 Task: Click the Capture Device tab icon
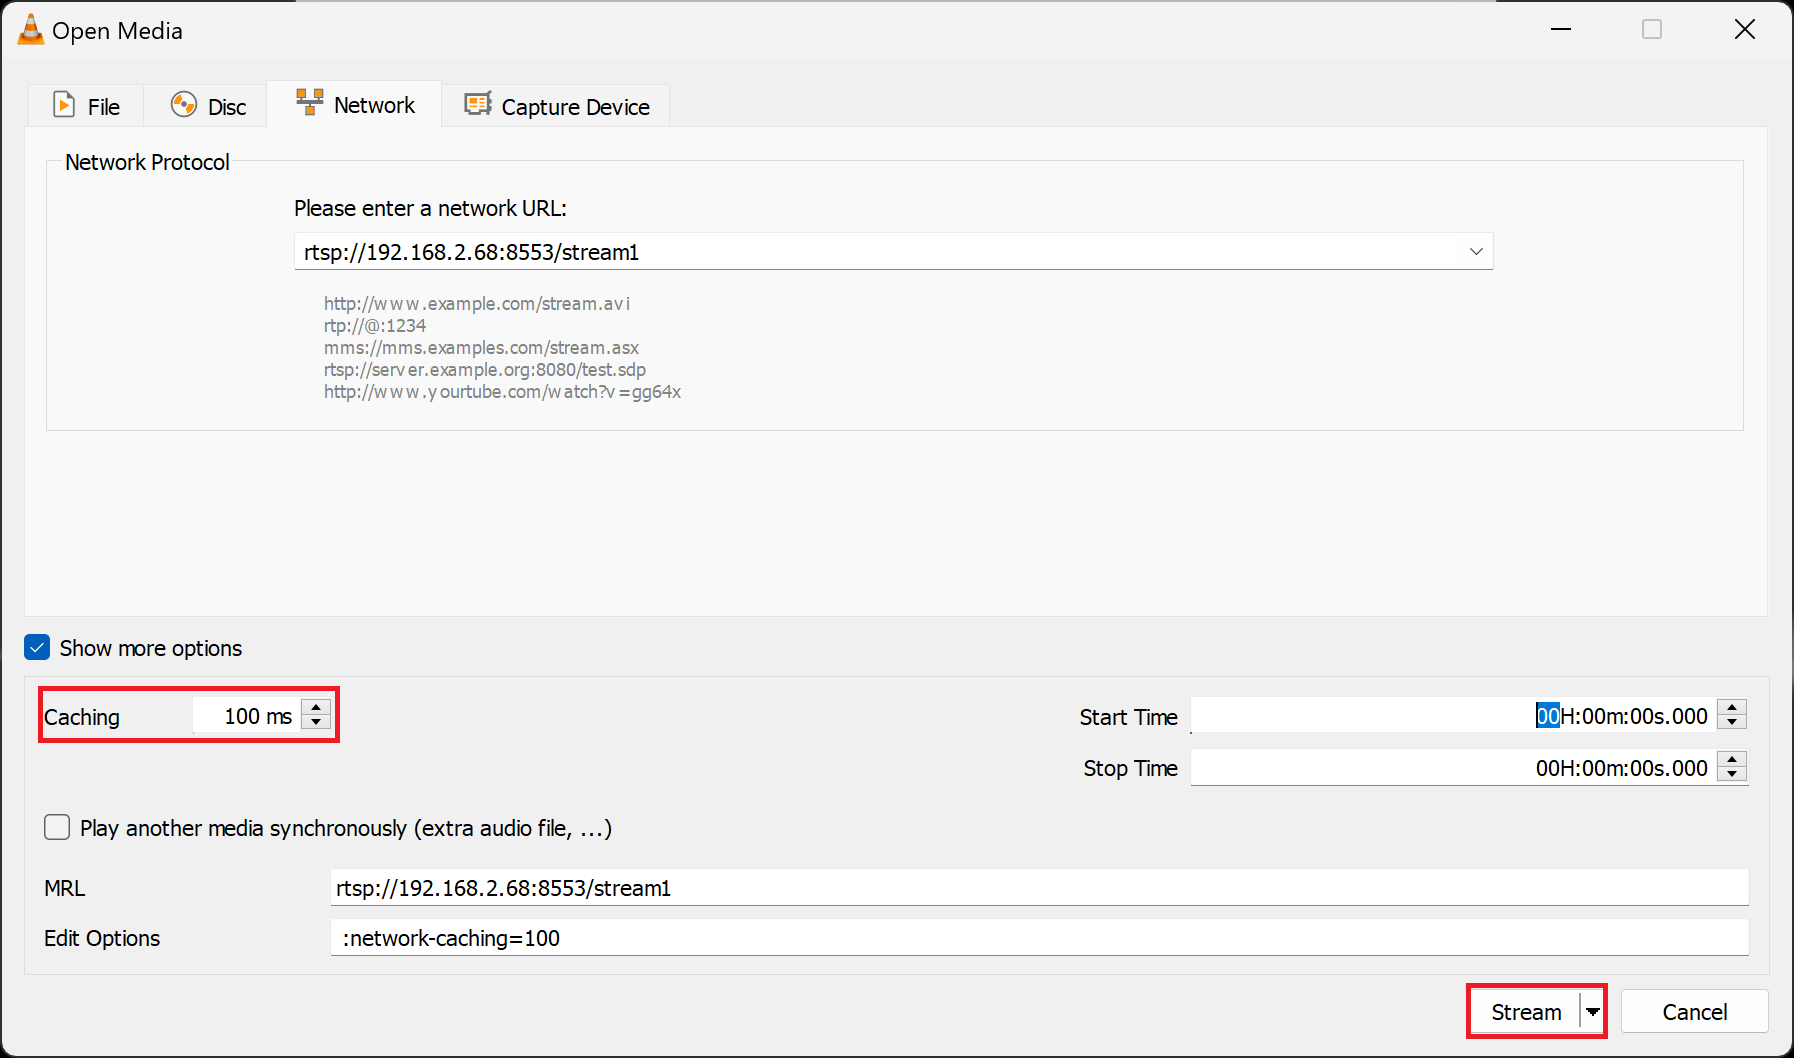[478, 104]
